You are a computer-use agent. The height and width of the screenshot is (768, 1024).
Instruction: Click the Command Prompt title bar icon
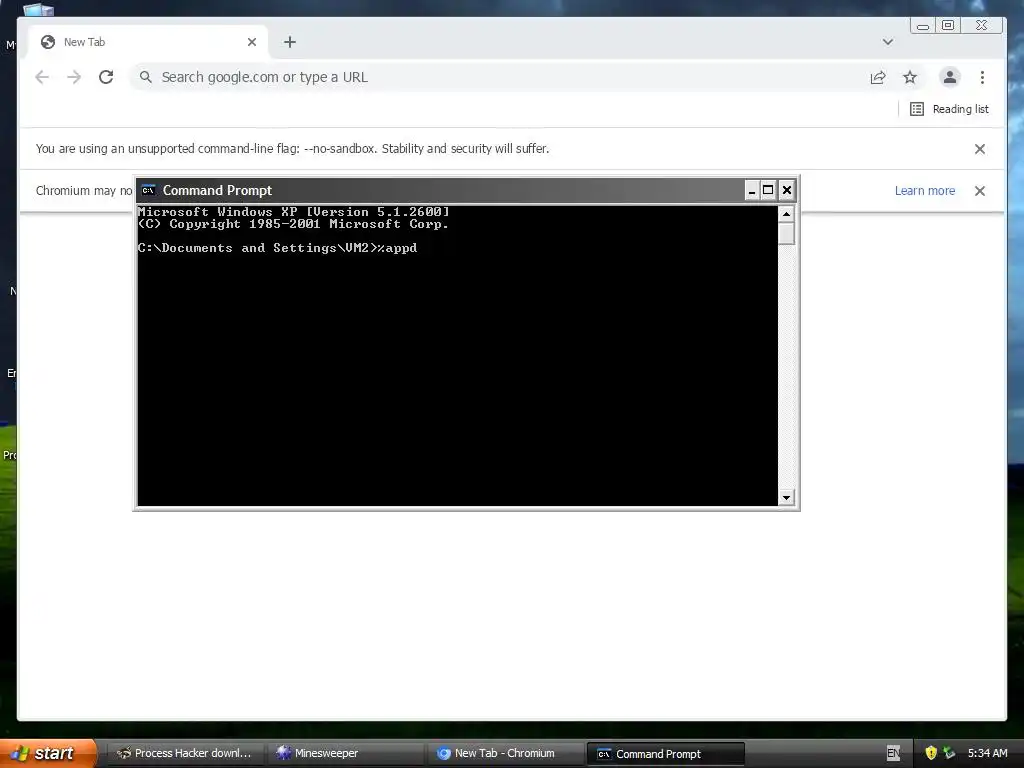pos(148,190)
